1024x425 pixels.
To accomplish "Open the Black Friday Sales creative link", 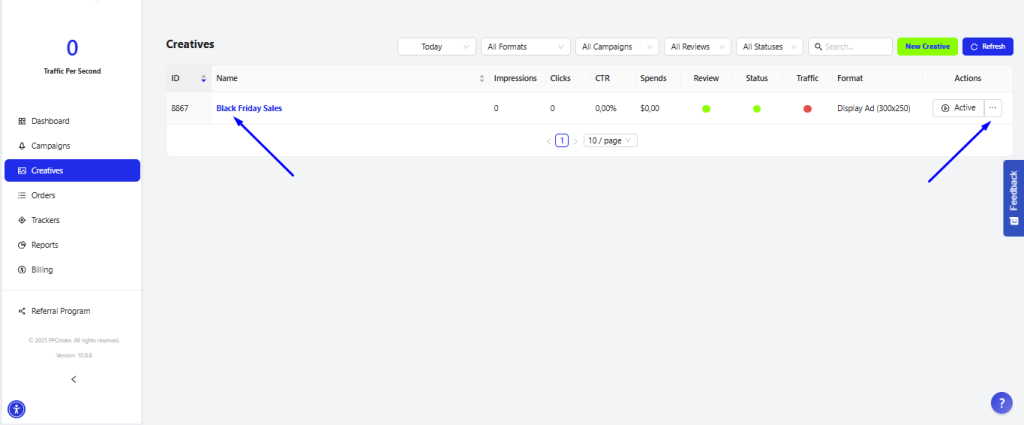I will pos(249,108).
